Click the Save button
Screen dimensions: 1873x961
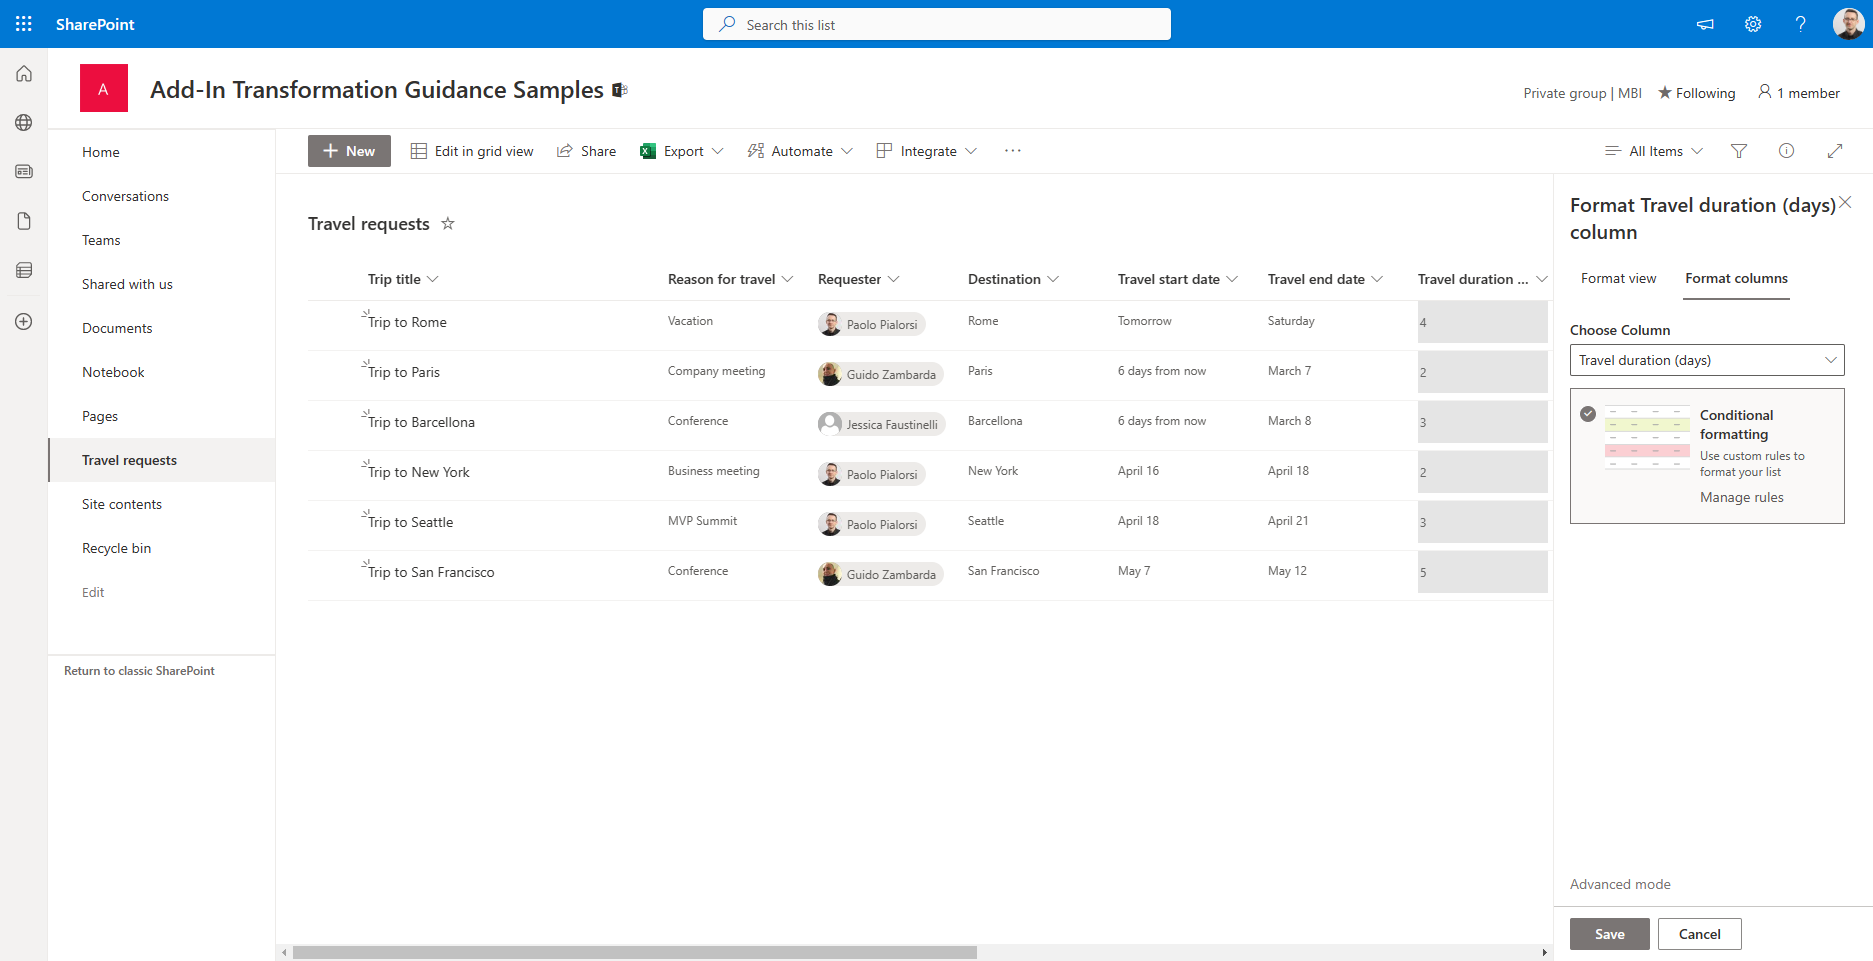[1609, 934]
